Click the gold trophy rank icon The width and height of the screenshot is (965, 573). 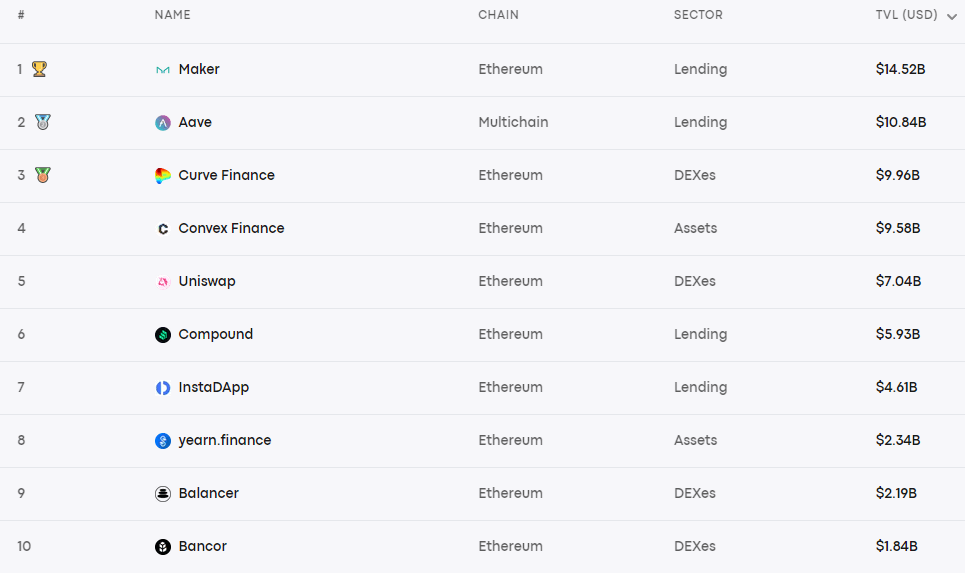click(x=39, y=69)
